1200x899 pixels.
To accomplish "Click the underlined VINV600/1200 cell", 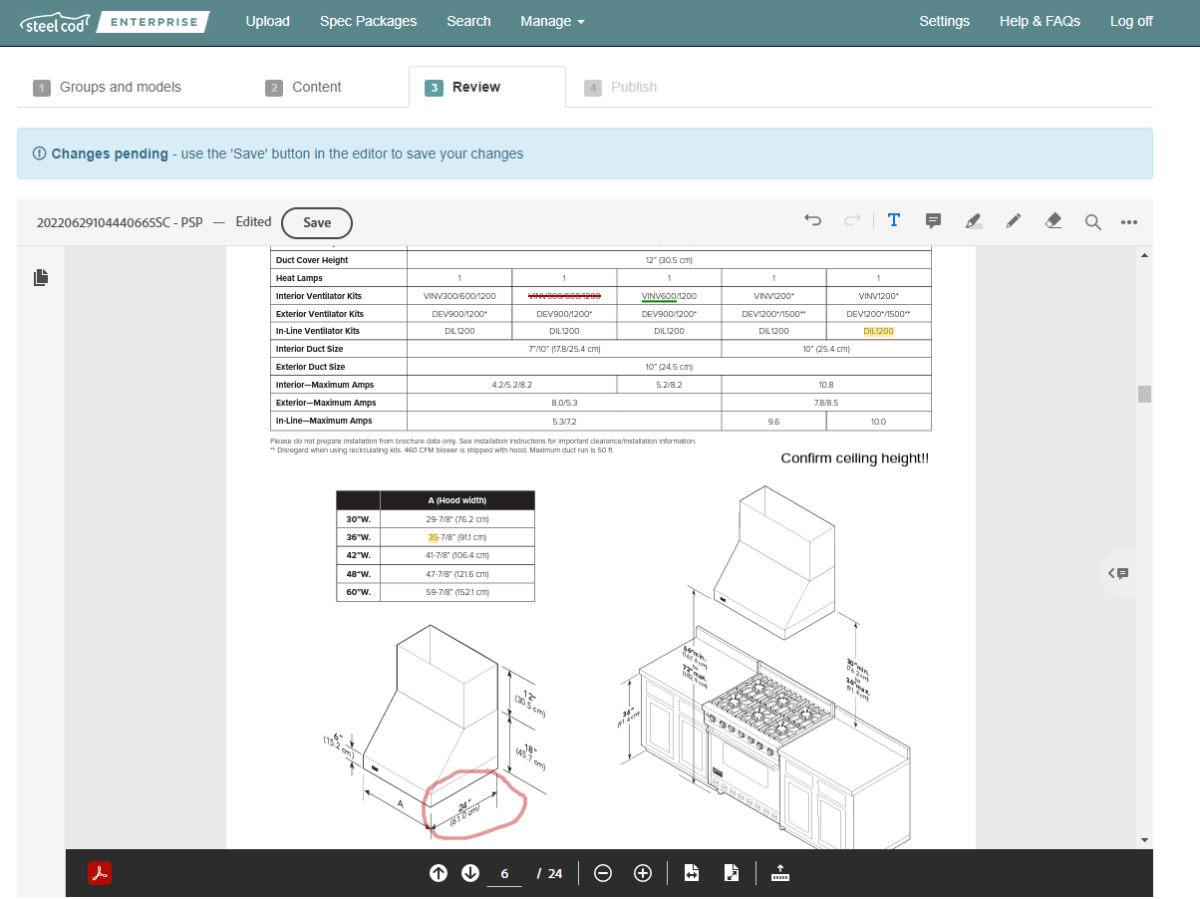I will tap(669, 296).
